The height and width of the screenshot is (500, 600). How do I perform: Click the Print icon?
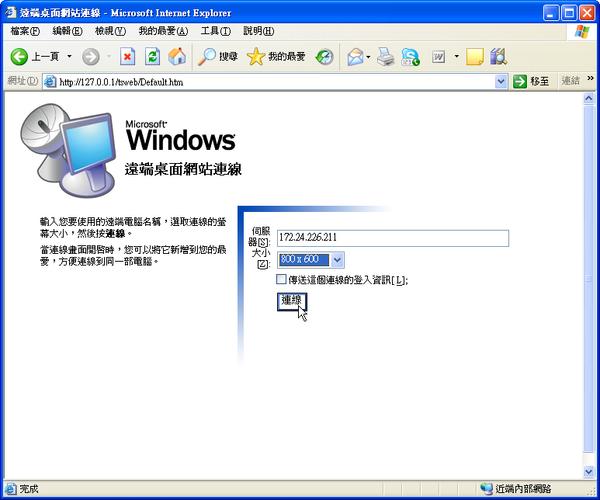(386, 57)
